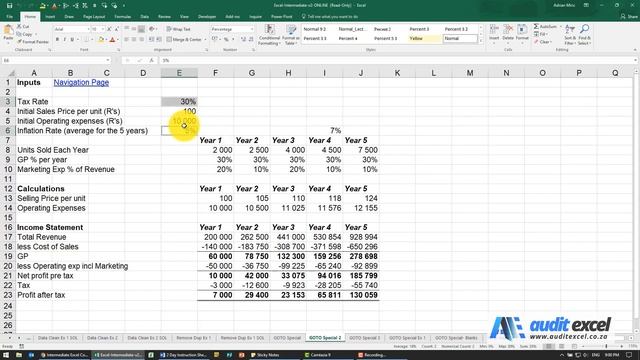Click the Copy command

25,34
